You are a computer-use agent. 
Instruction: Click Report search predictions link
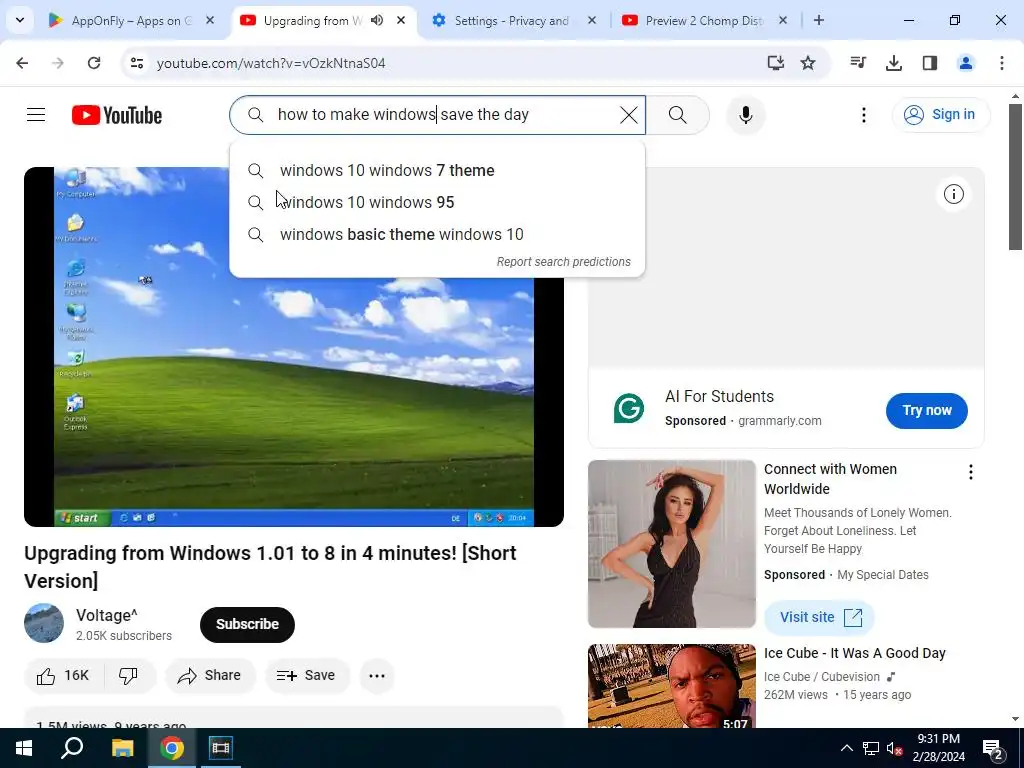[564, 262]
